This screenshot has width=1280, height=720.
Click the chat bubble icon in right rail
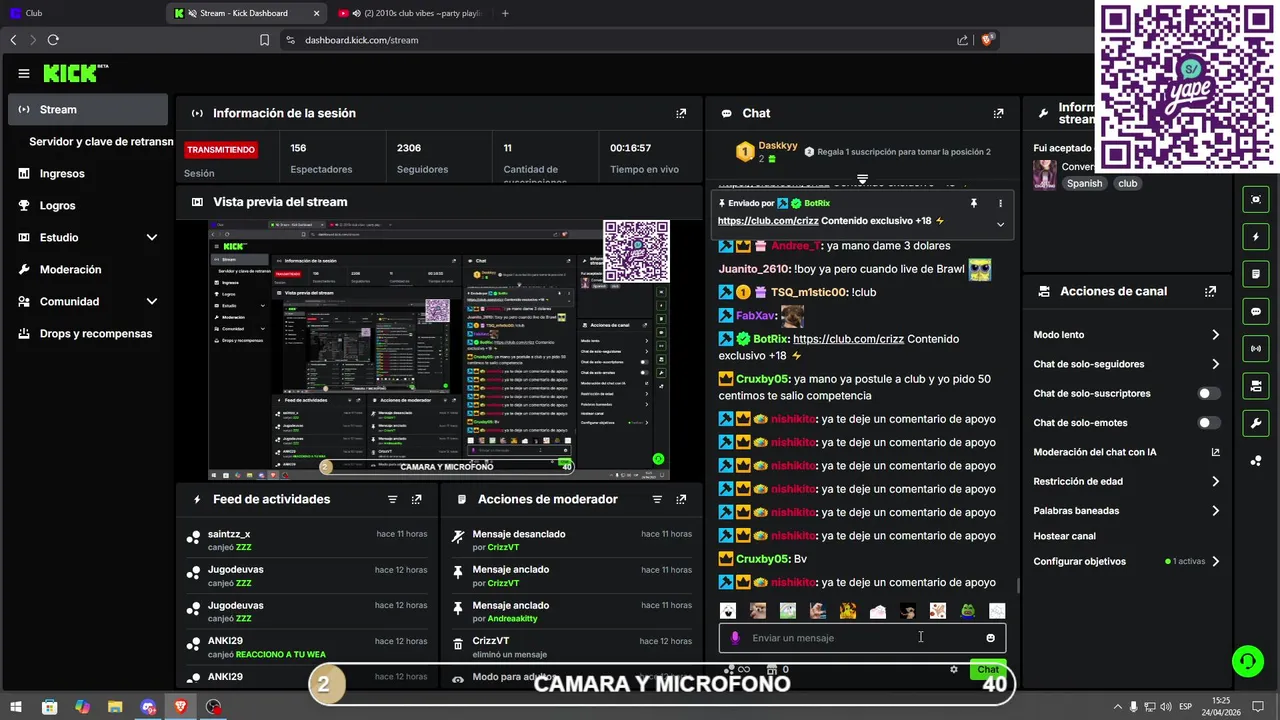point(1256,312)
